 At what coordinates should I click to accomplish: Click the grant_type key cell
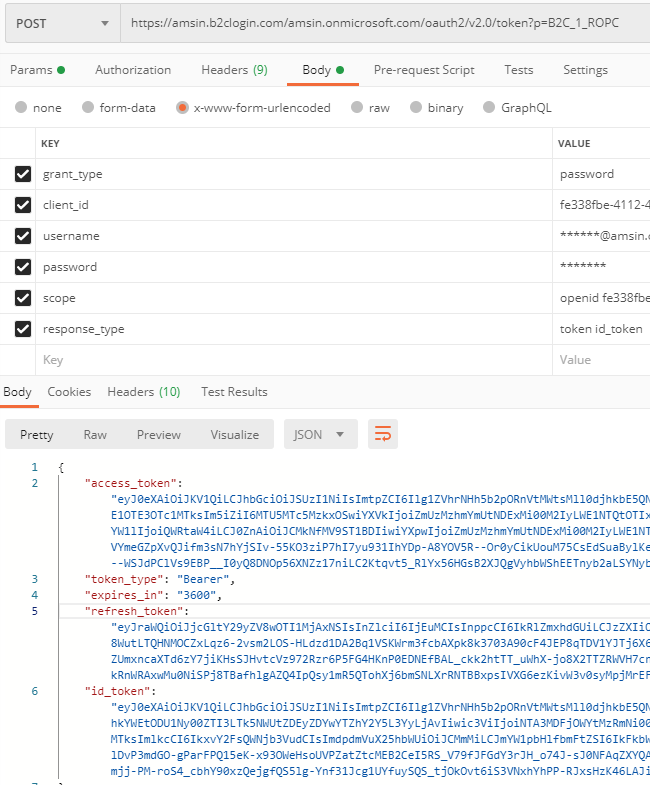294,174
